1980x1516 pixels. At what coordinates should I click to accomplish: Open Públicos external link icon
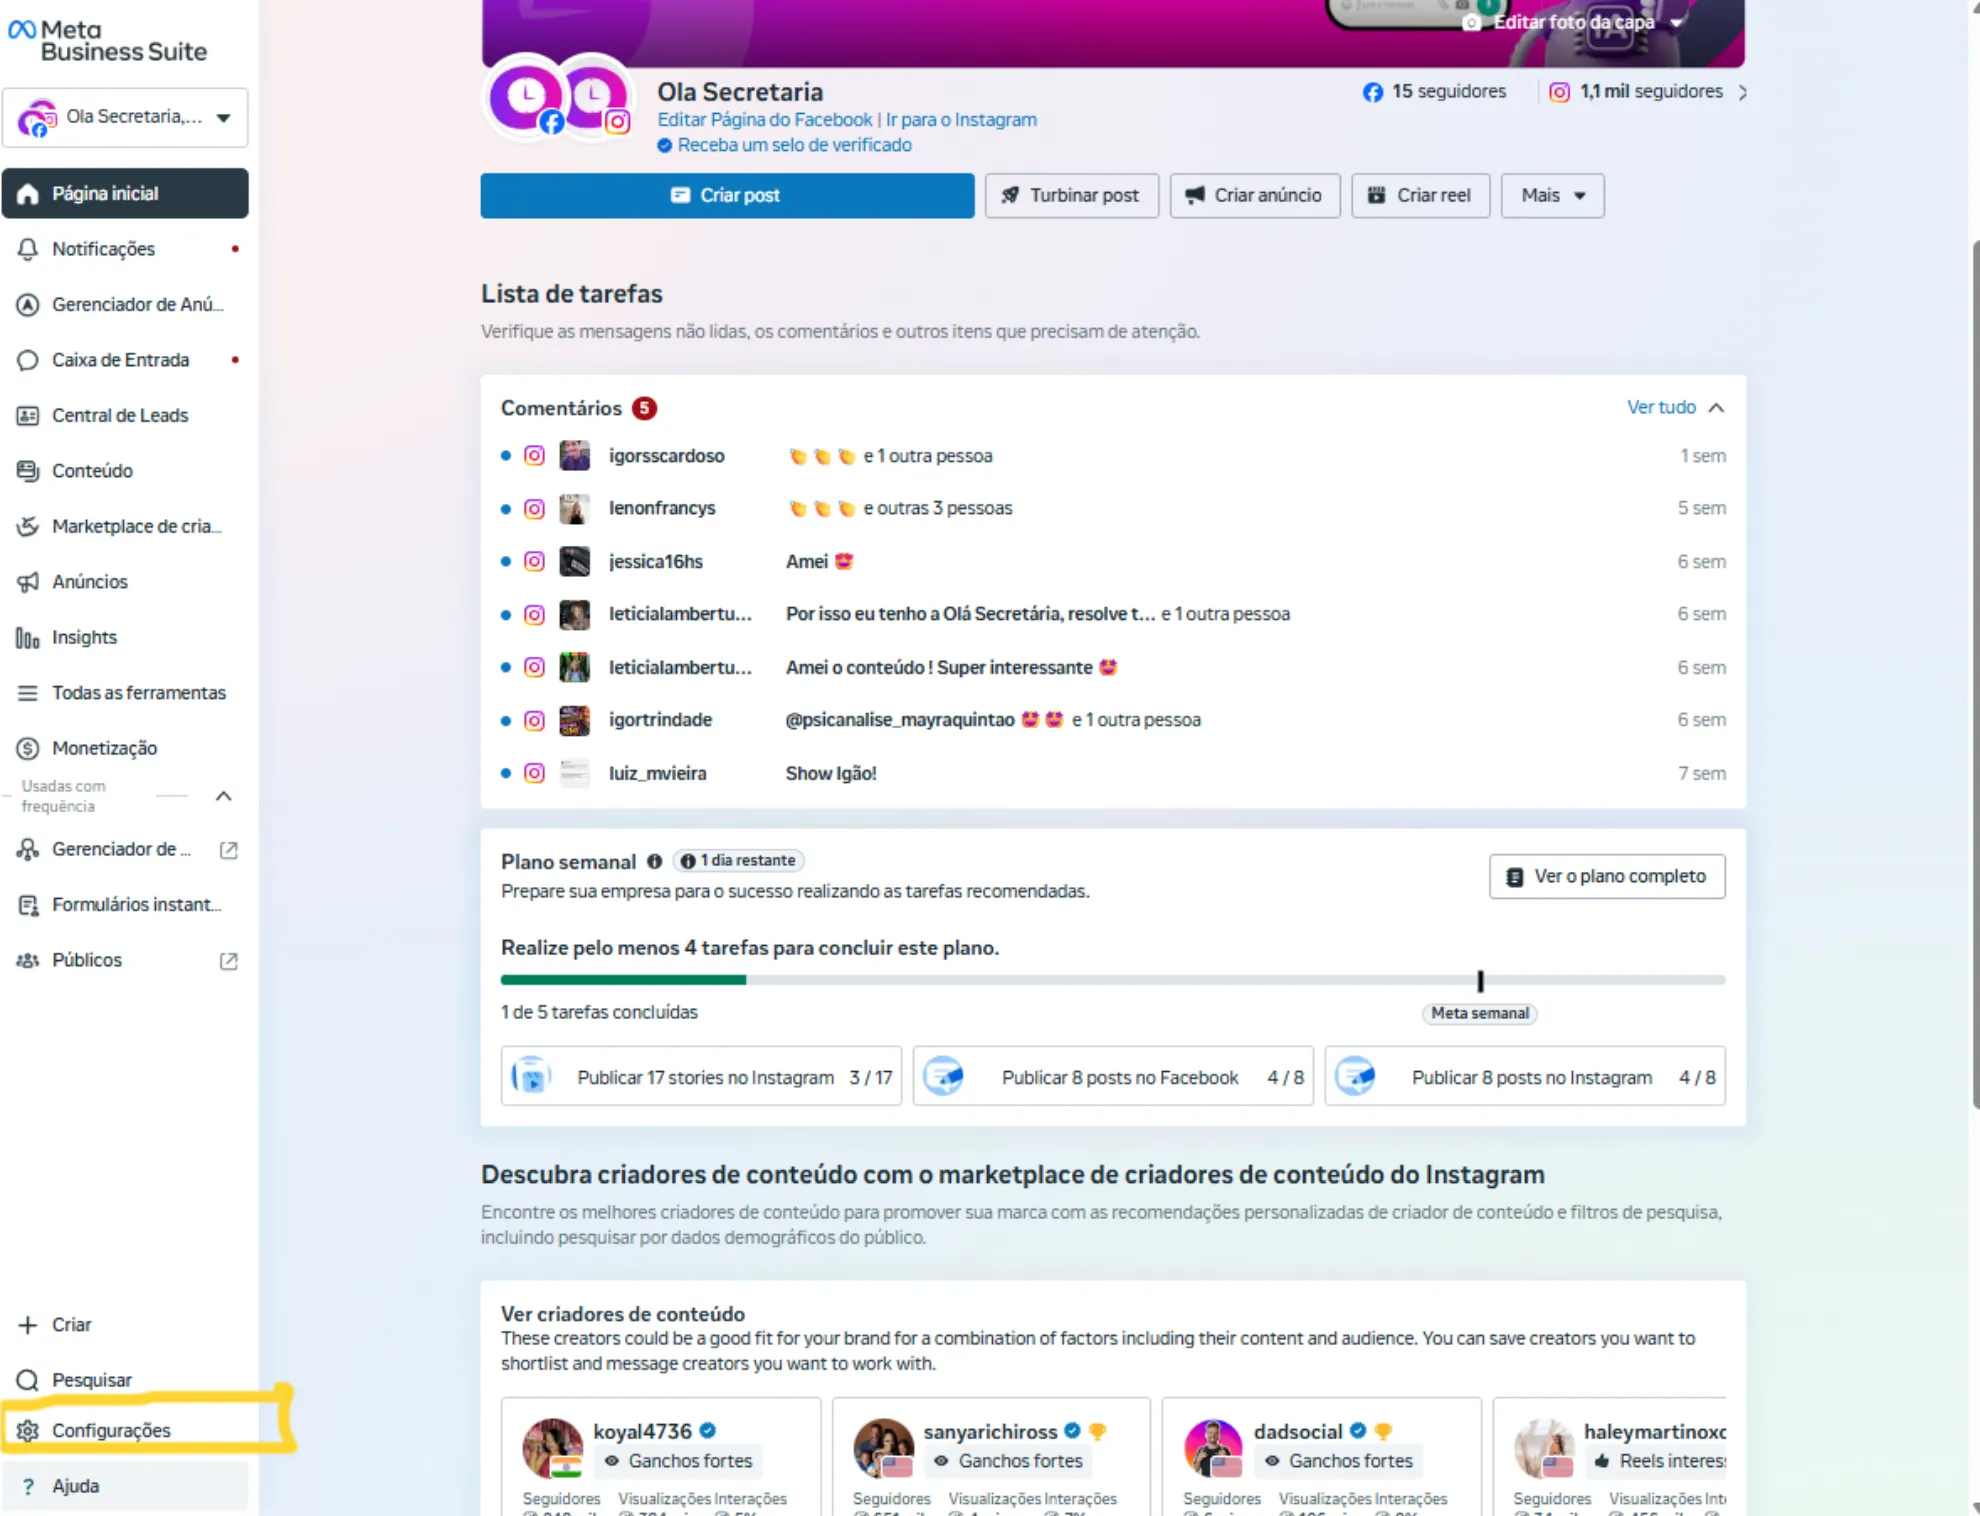click(229, 961)
